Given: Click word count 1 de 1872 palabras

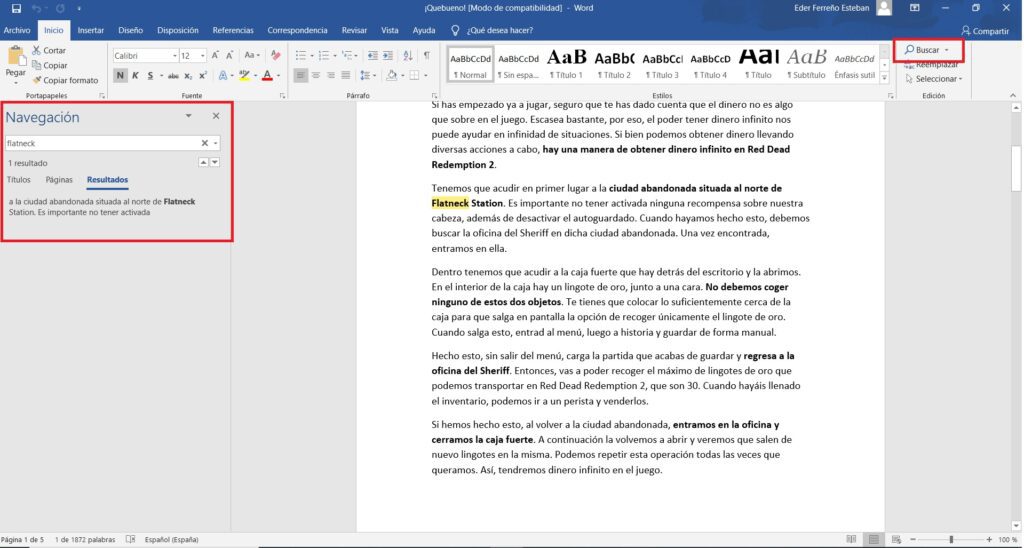Looking at the screenshot, I should tap(85, 540).
